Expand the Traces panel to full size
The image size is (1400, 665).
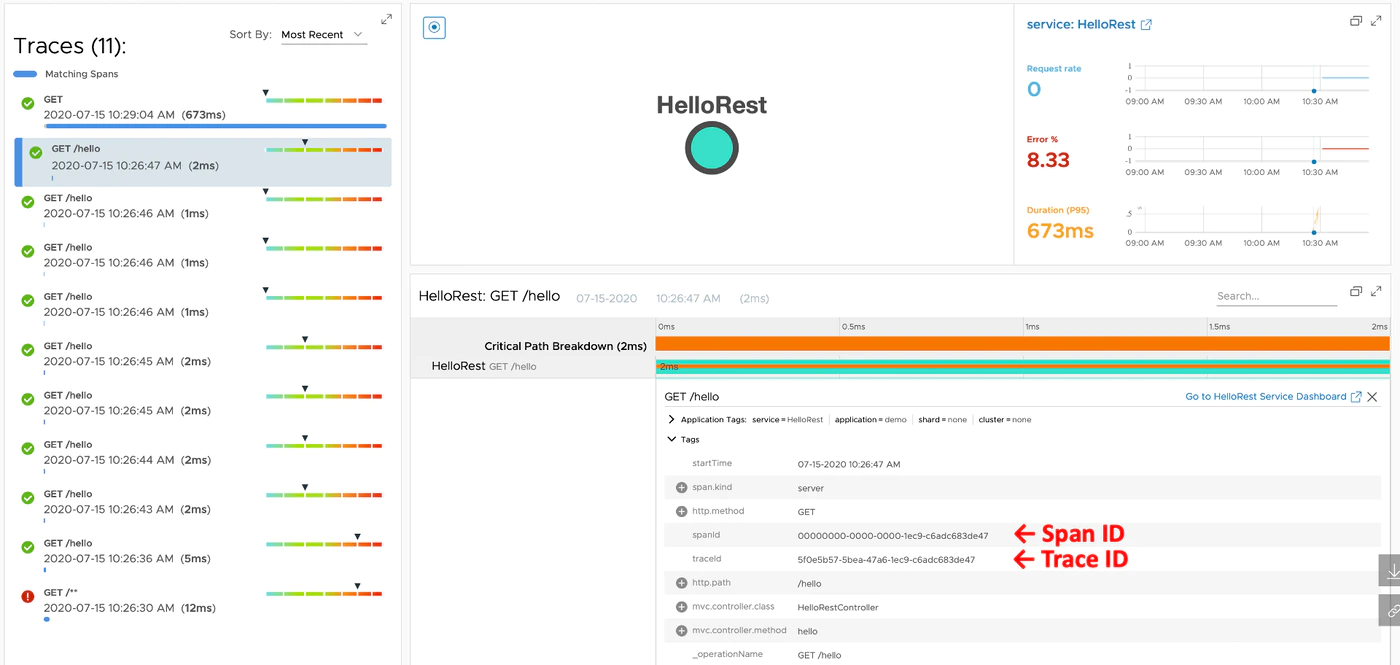coord(387,19)
